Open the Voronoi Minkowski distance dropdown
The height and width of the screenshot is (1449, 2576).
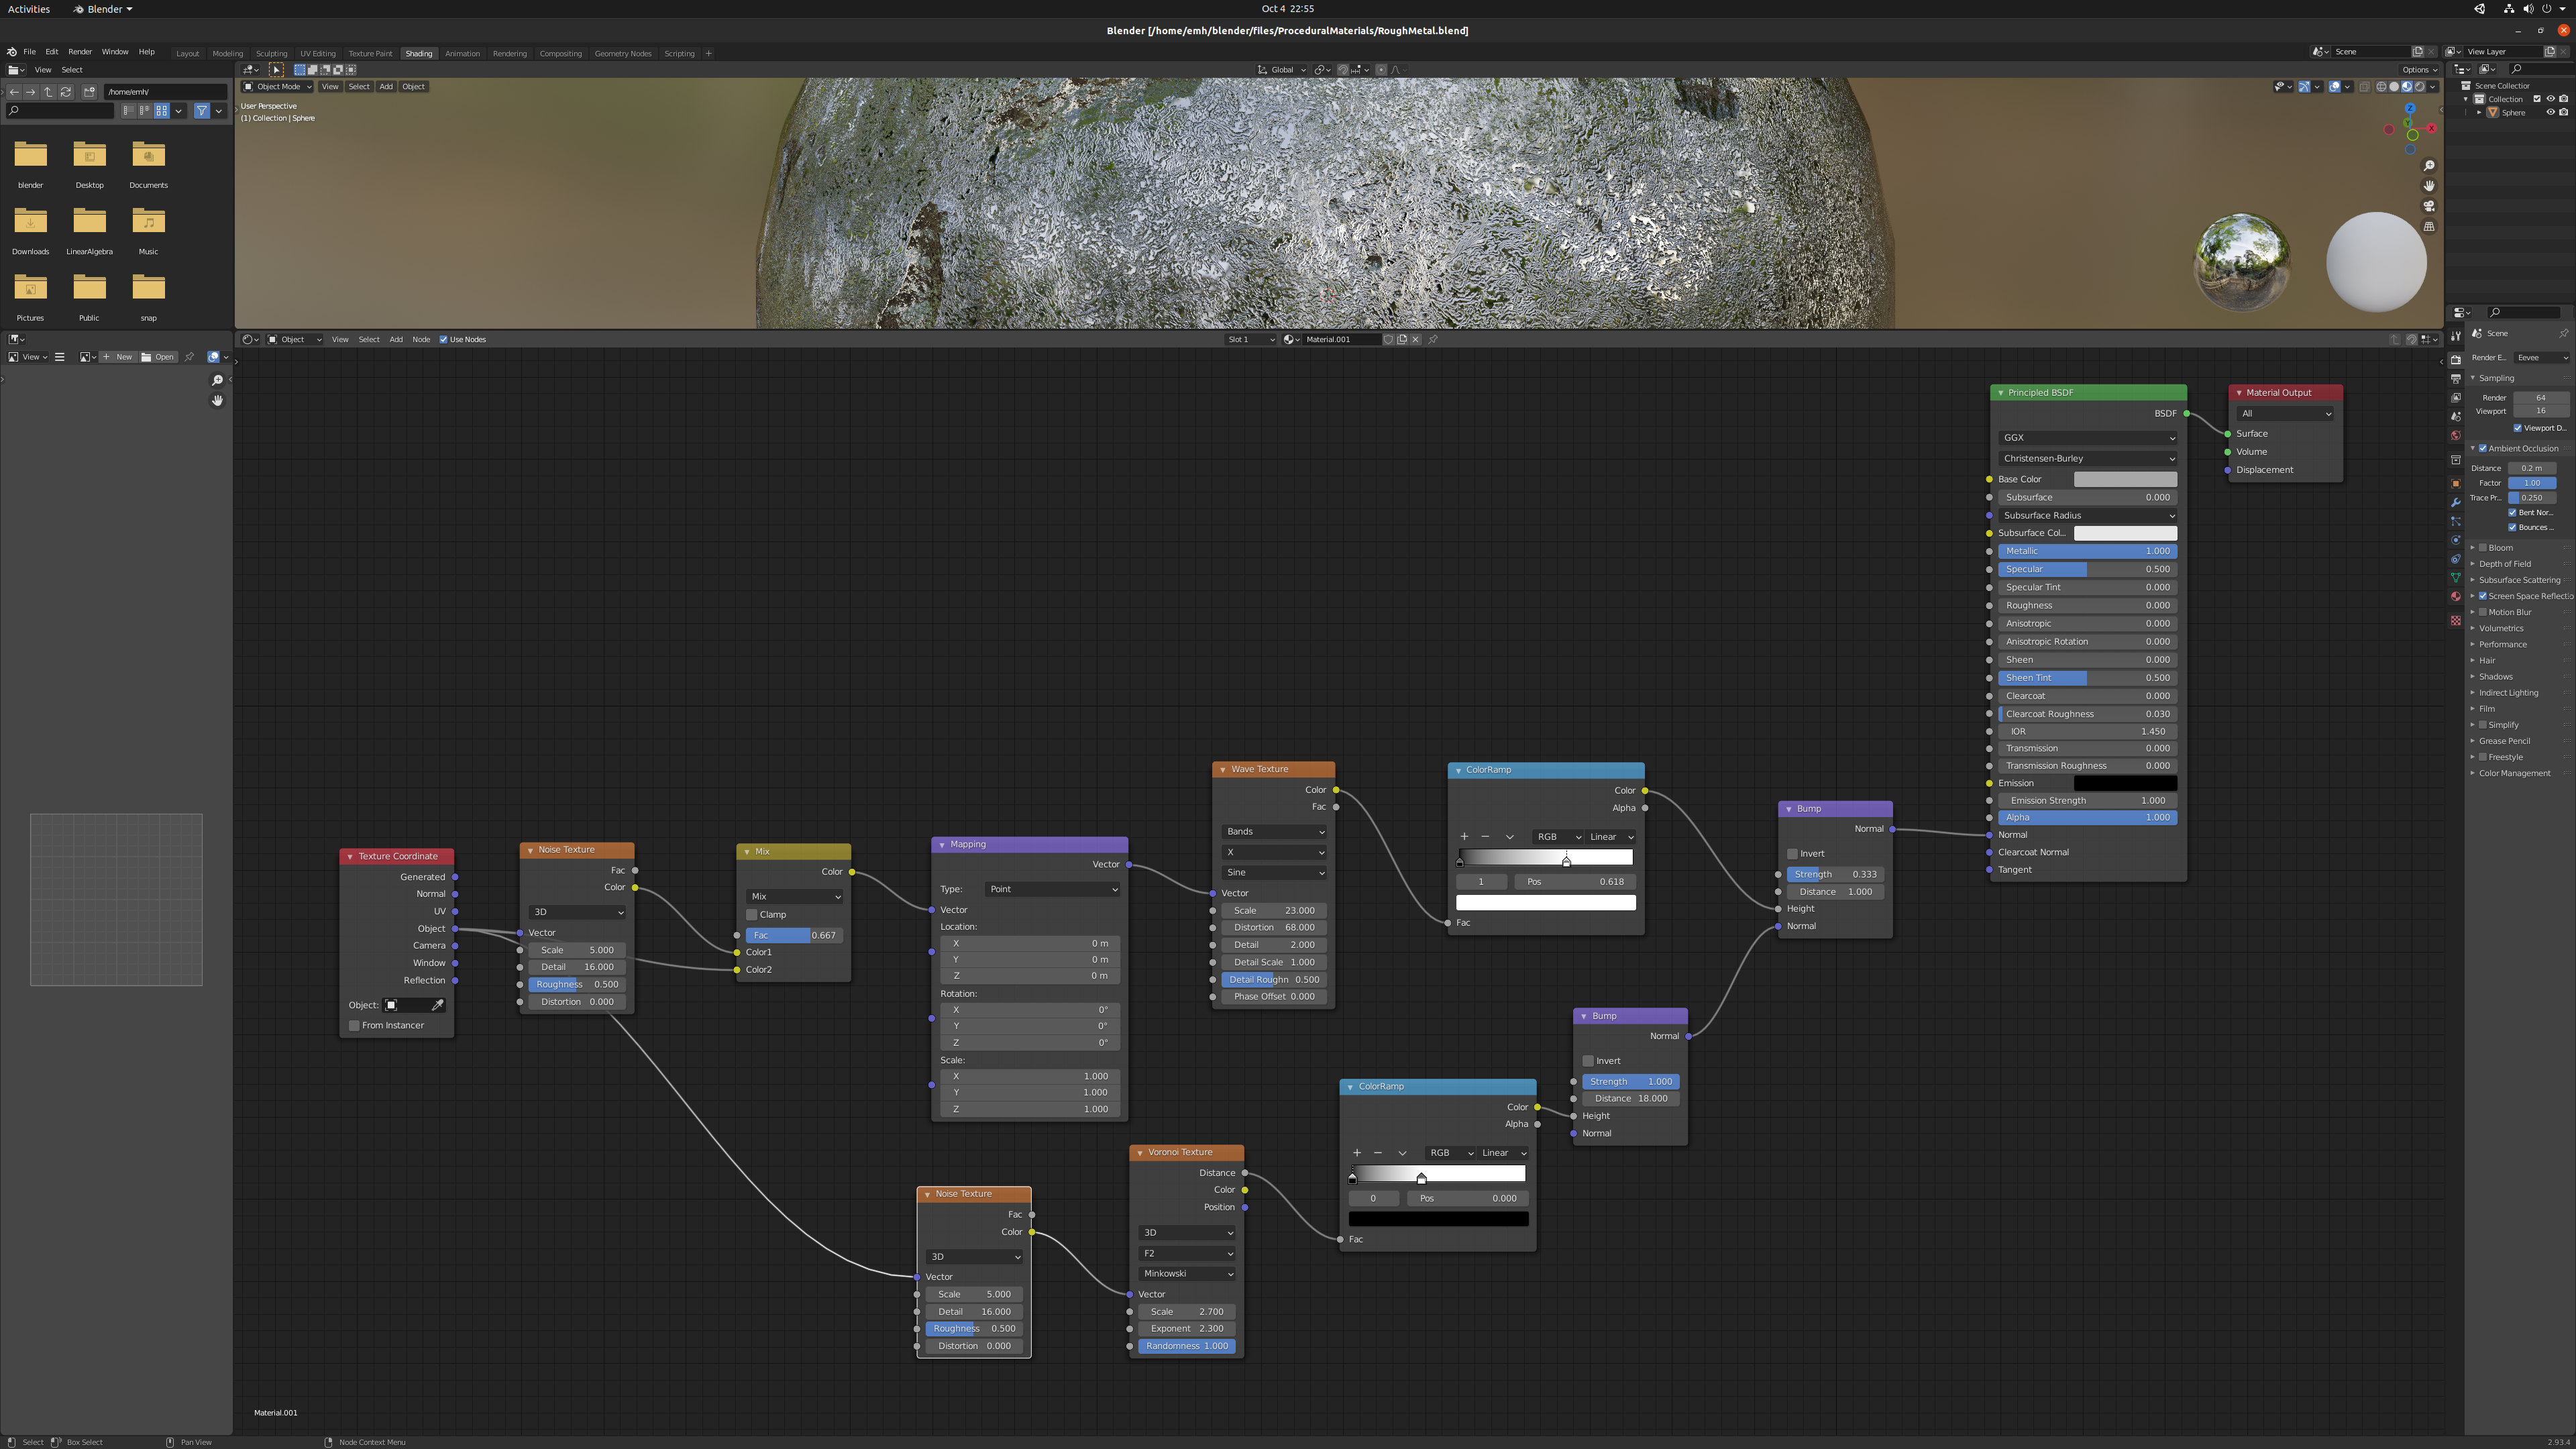click(x=1187, y=1274)
